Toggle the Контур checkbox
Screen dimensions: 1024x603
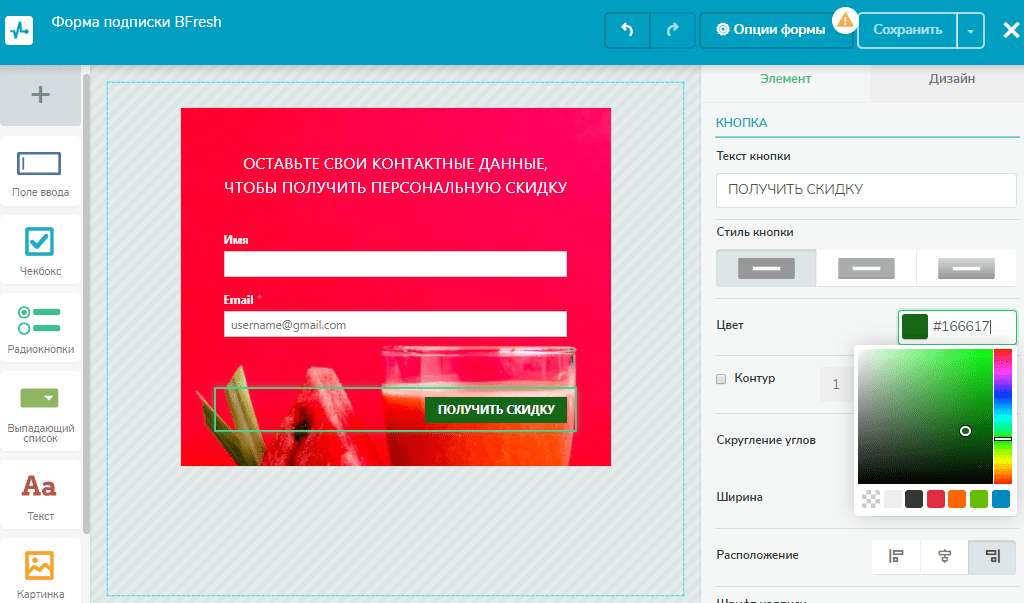(x=721, y=379)
